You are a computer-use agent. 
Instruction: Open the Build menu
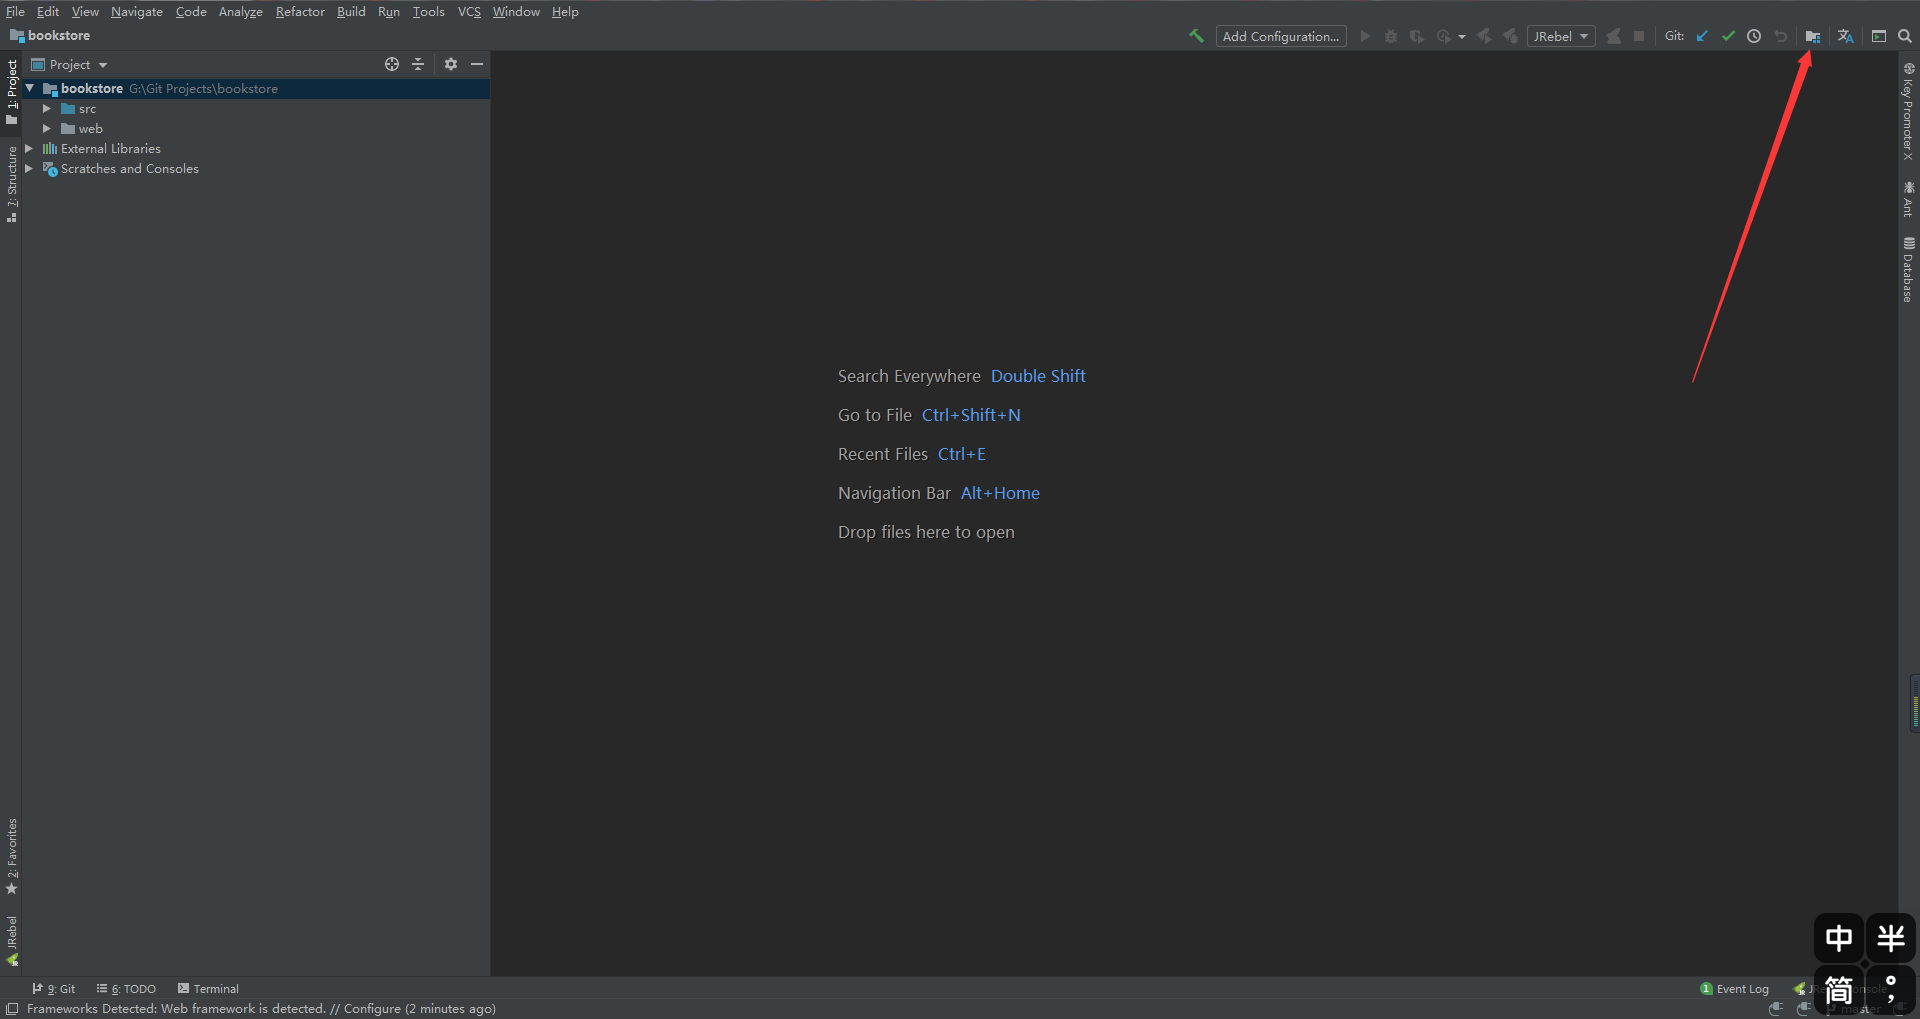[x=351, y=12]
